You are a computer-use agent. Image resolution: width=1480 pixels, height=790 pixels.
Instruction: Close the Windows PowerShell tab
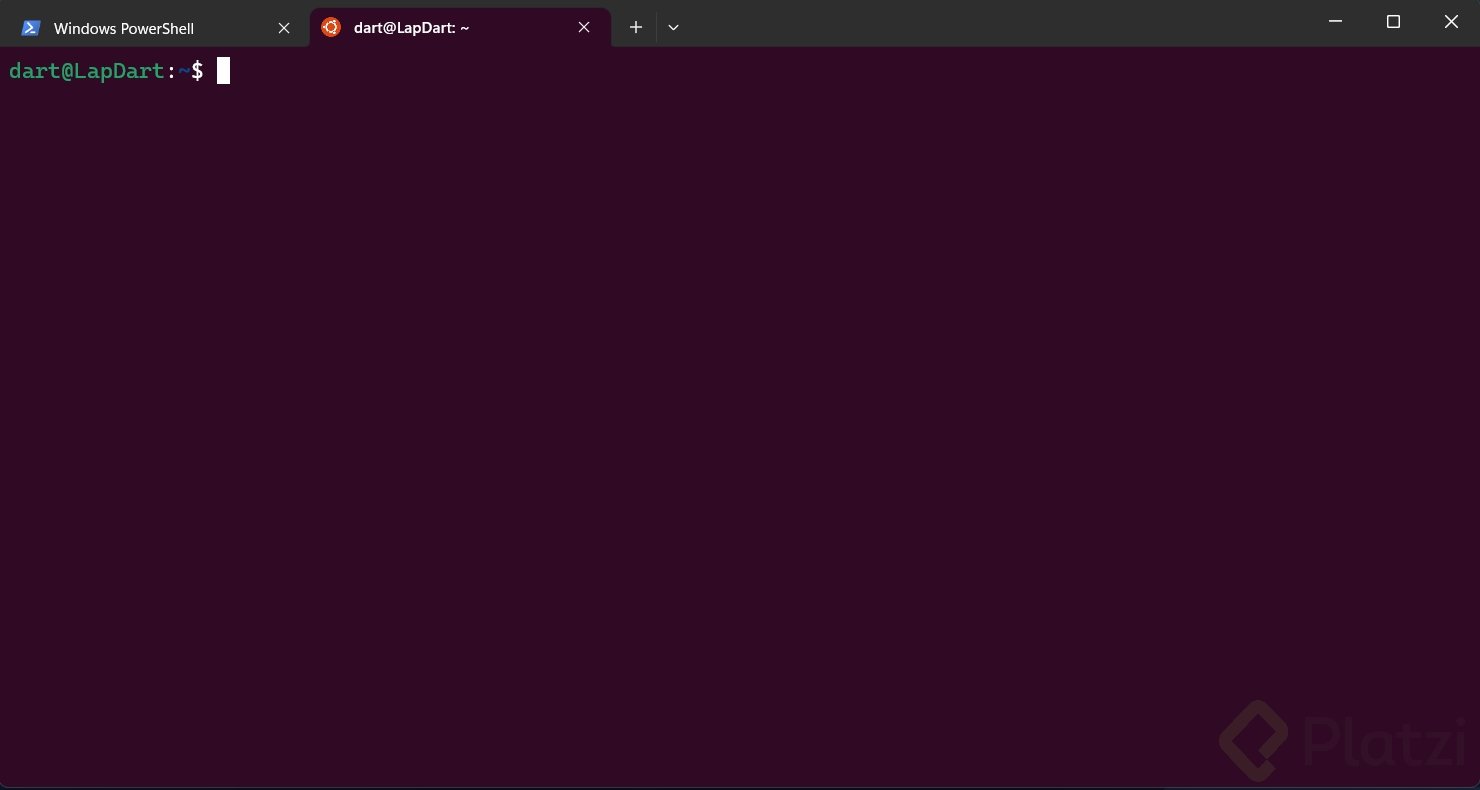click(x=283, y=28)
